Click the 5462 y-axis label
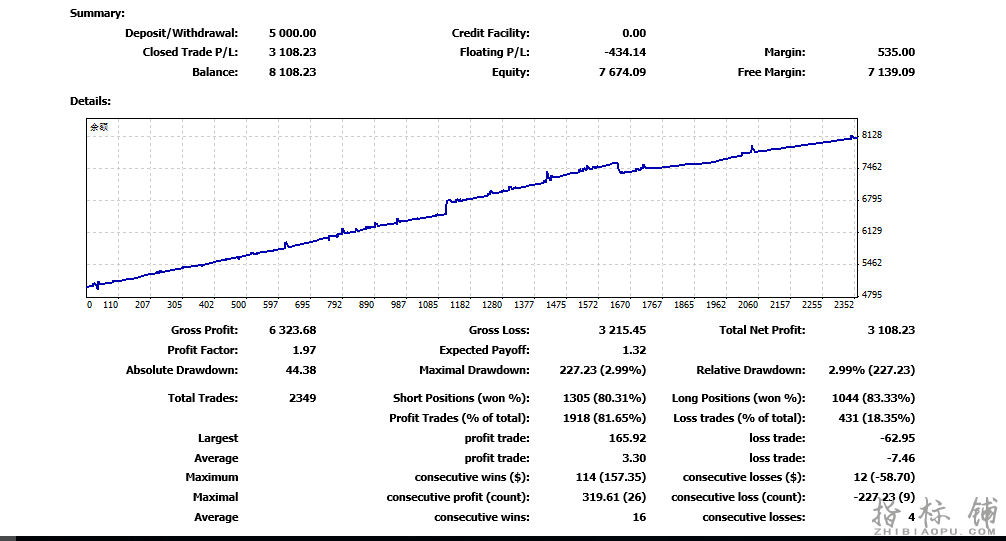 [x=872, y=262]
